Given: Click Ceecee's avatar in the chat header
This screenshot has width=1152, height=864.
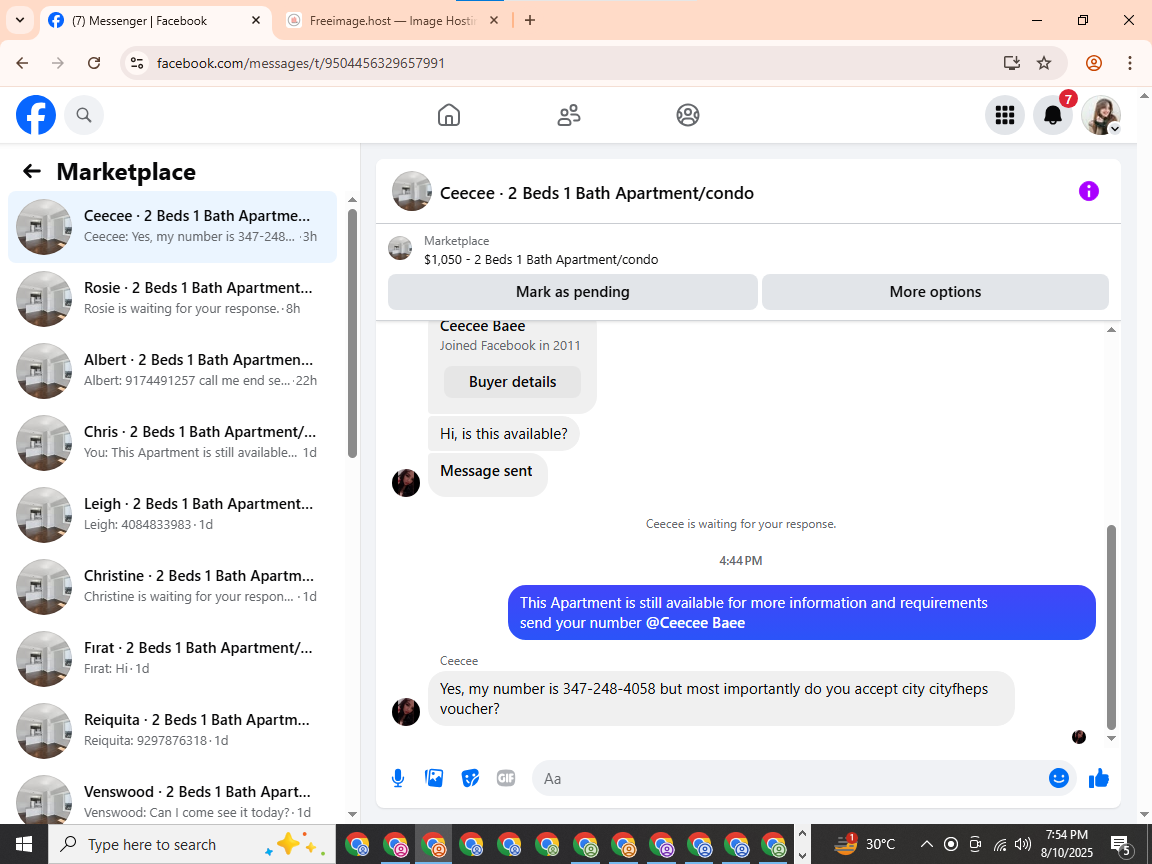Looking at the screenshot, I should tap(411, 192).
